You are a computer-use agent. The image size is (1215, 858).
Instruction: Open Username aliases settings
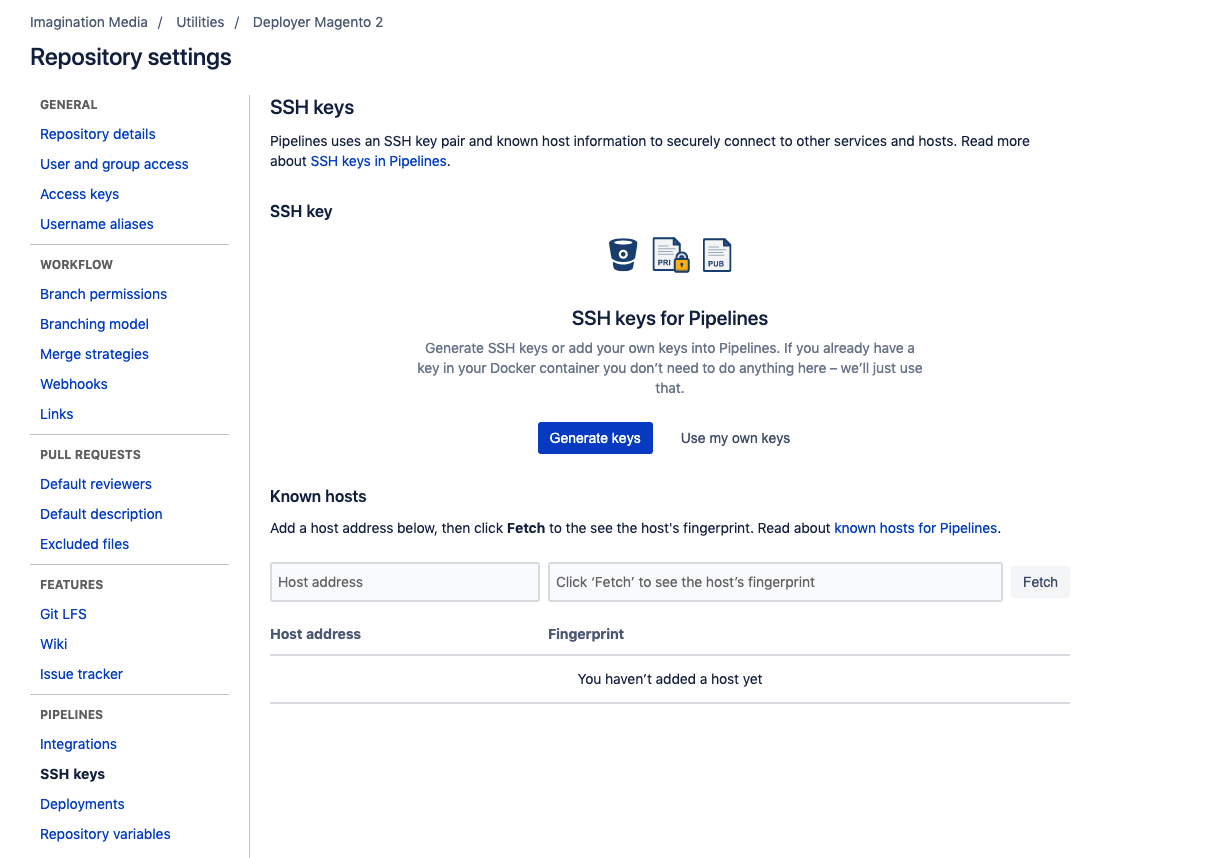97,224
